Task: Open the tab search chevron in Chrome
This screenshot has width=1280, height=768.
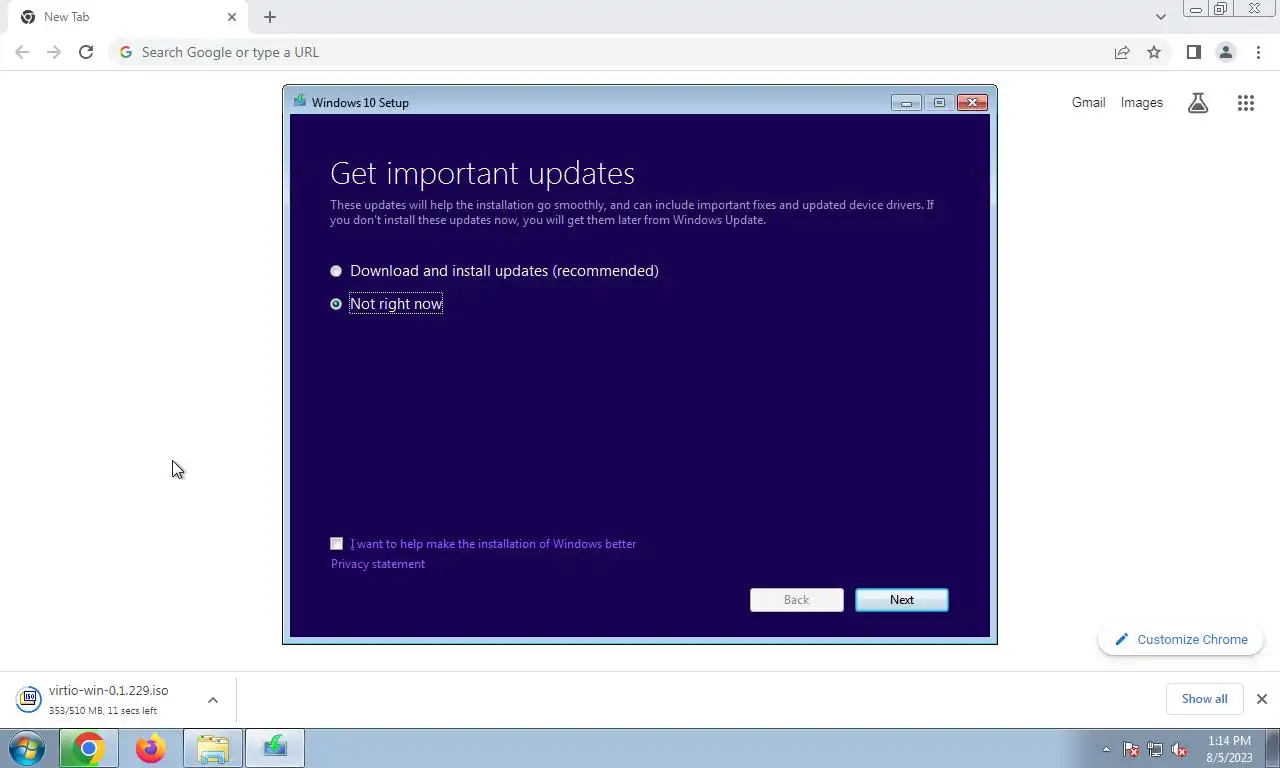Action: 1161,17
